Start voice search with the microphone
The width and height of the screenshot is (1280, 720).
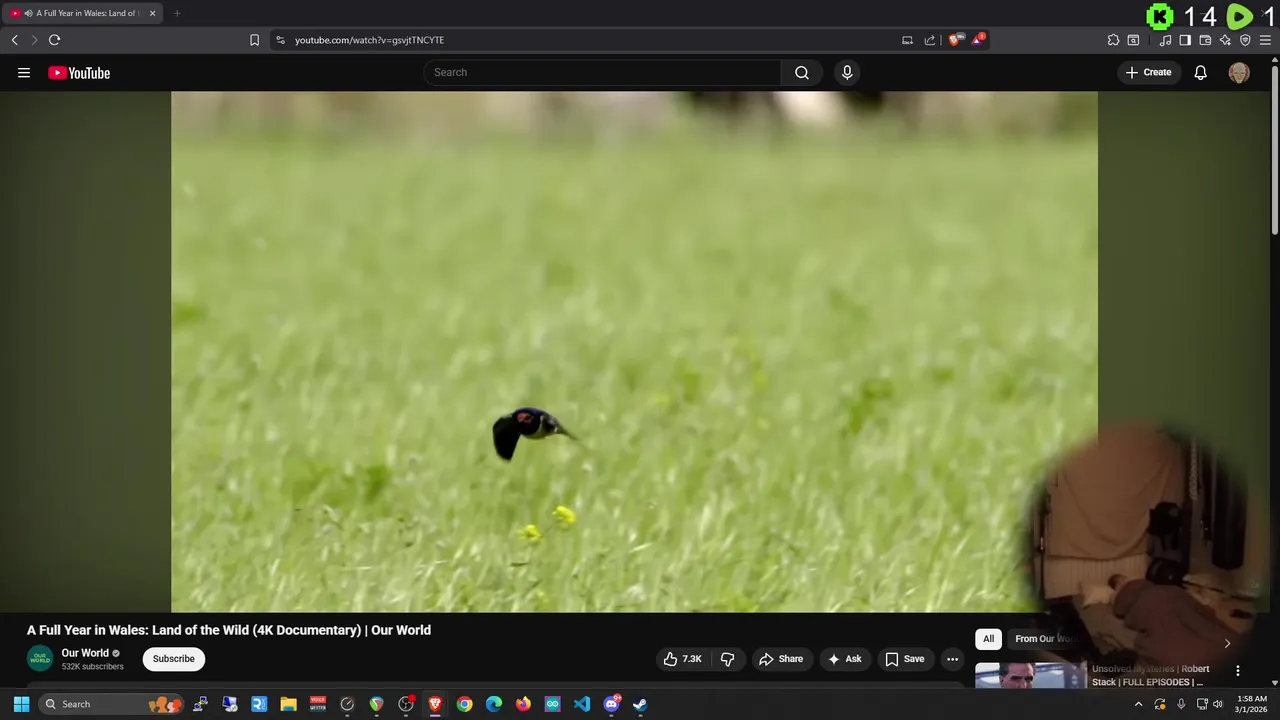847,72
